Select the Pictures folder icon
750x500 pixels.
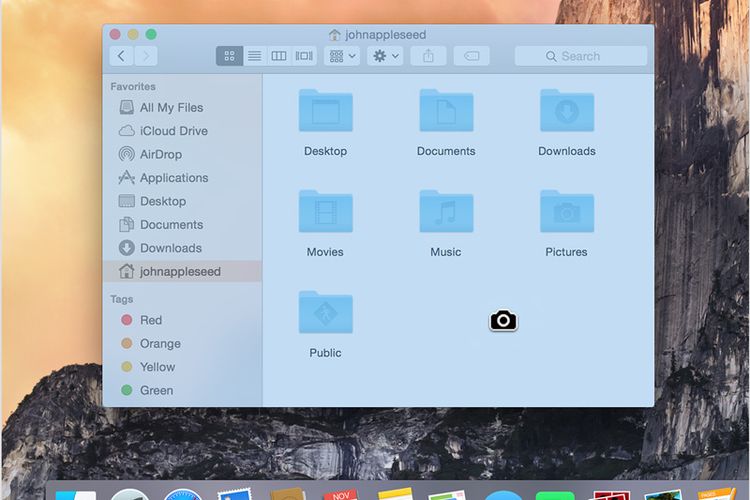tap(567, 211)
